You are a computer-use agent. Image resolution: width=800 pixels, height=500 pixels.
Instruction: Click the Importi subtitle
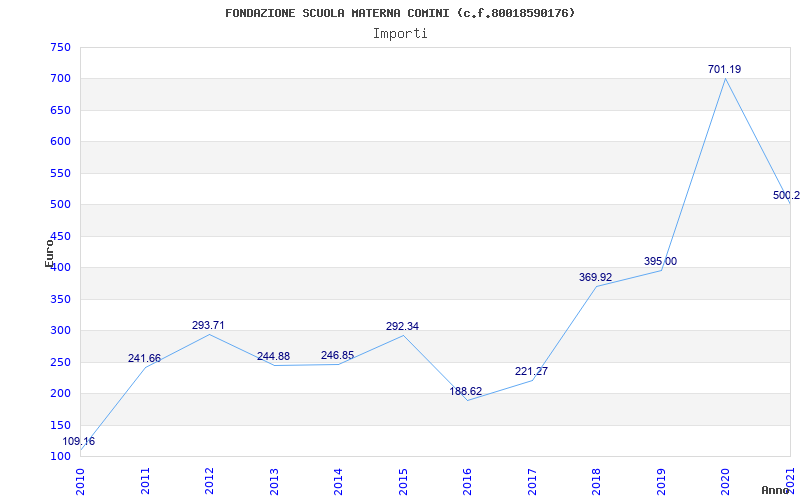[x=400, y=34]
